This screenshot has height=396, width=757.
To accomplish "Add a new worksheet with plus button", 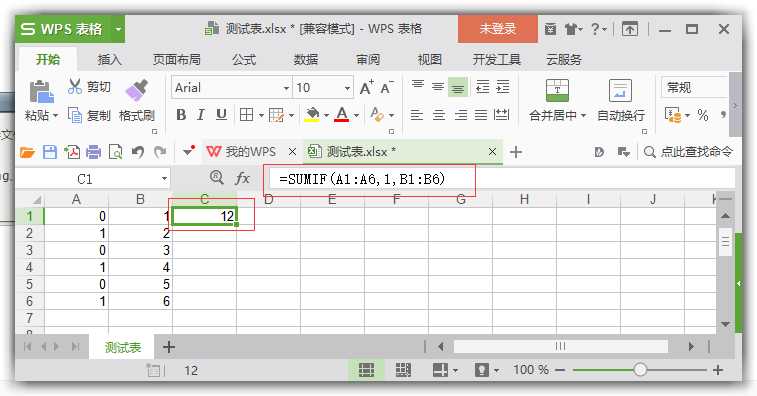I will 168,347.
